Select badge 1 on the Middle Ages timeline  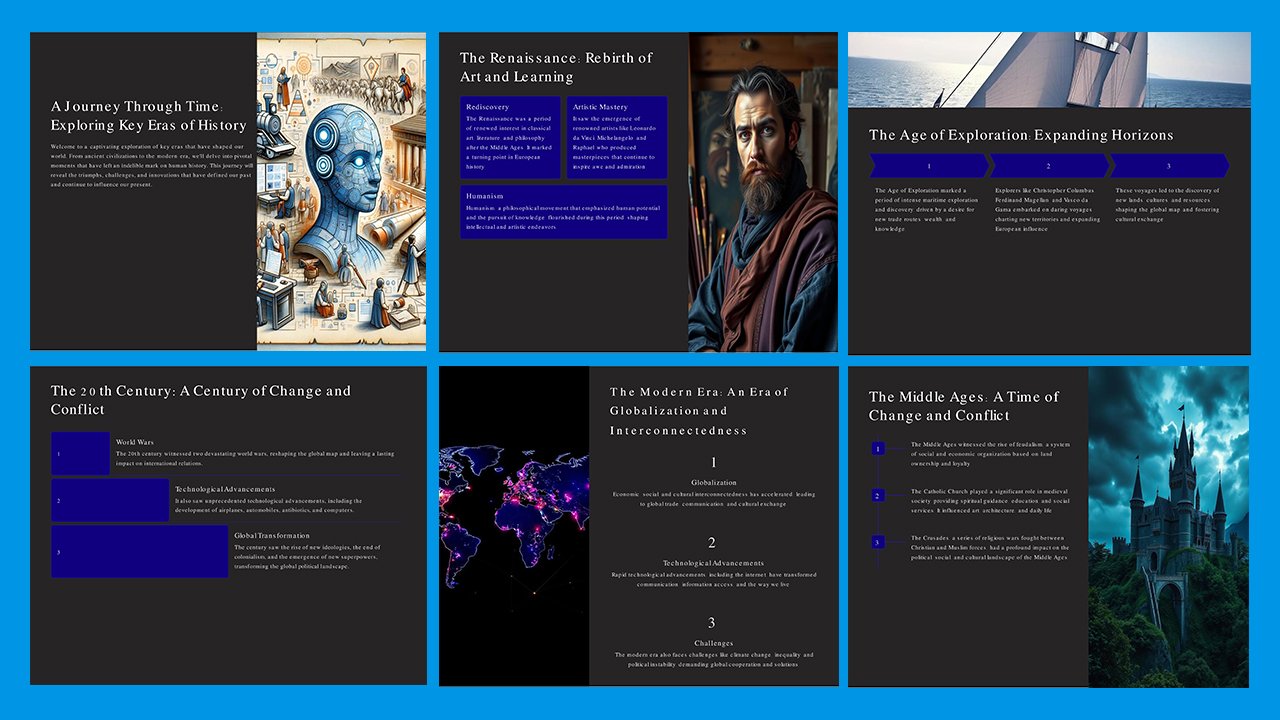[876, 448]
